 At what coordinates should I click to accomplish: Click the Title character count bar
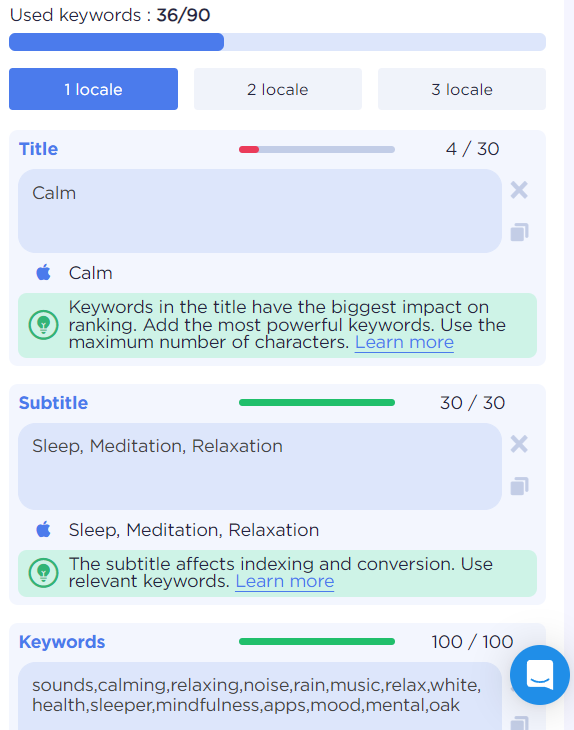point(317,149)
